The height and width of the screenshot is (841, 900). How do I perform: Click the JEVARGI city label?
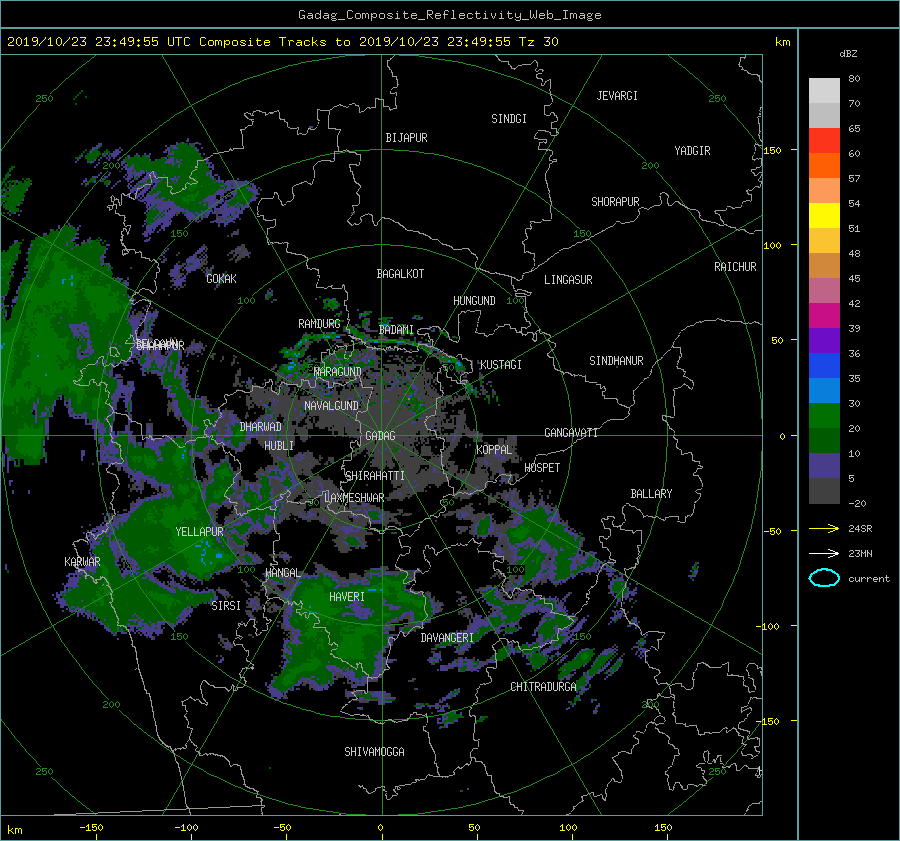617,96
